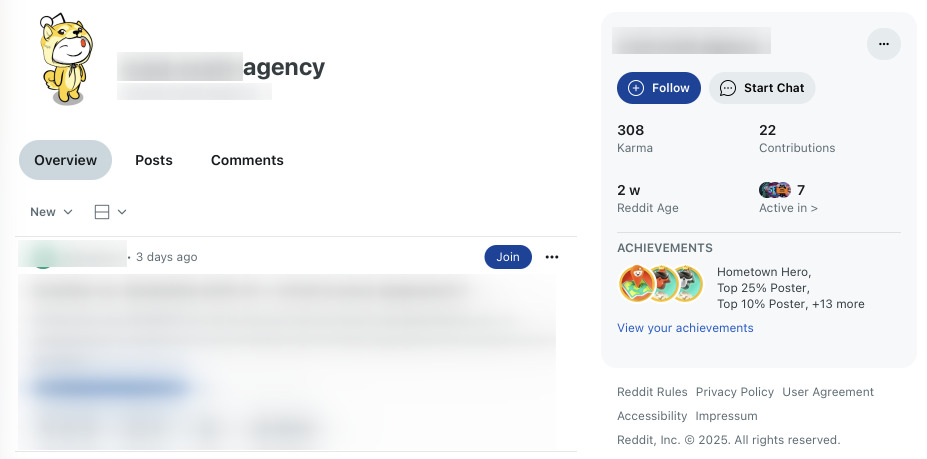The height and width of the screenshot is (459, 927).
Task: Start a chat with this user
Action: (x=762, y=88)
